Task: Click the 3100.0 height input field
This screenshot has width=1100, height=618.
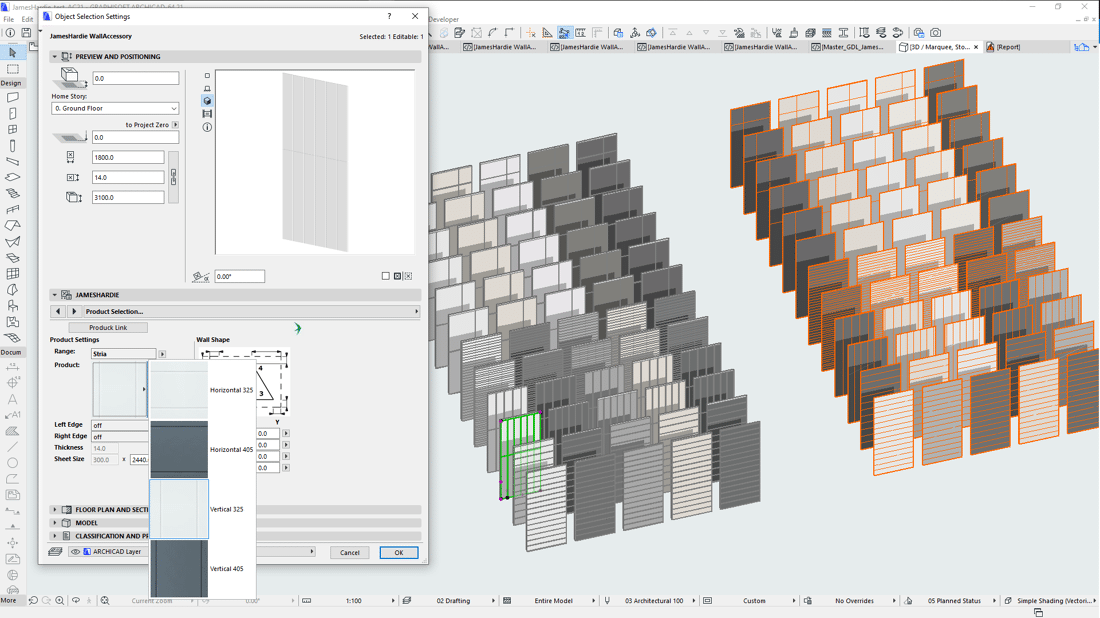Action: (128, 198)
